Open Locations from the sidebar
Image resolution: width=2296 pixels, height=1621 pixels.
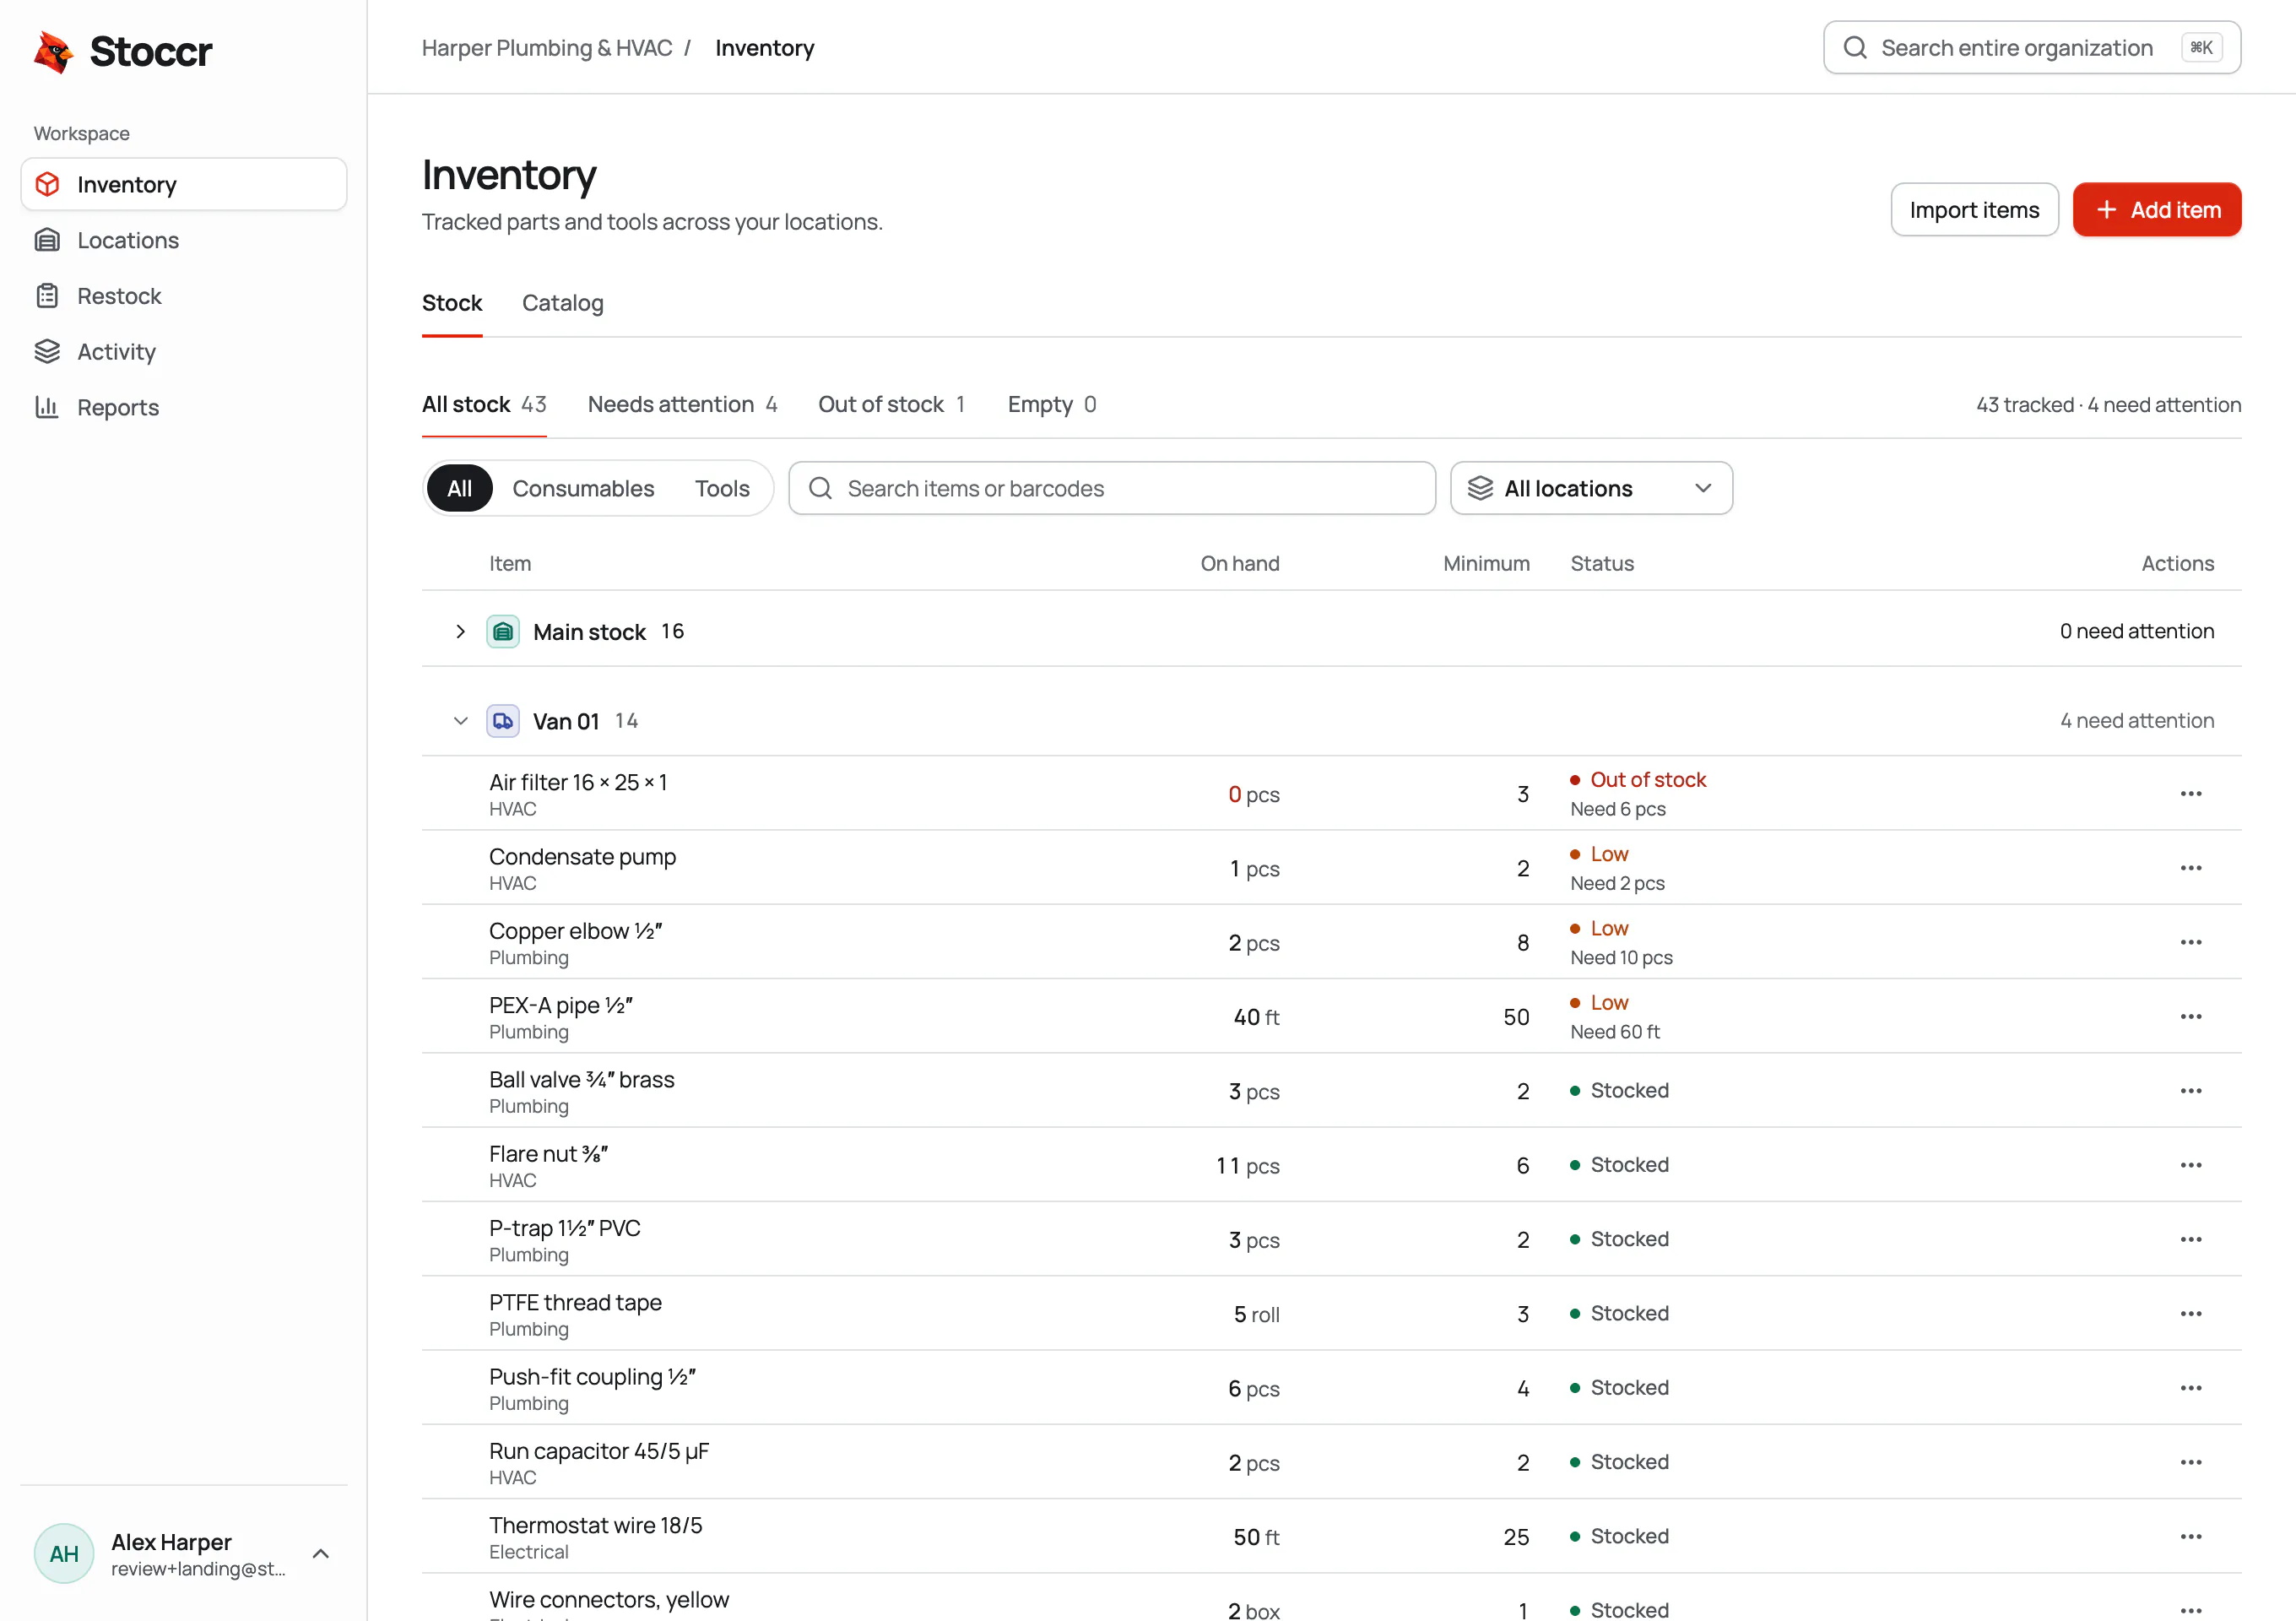184,240
